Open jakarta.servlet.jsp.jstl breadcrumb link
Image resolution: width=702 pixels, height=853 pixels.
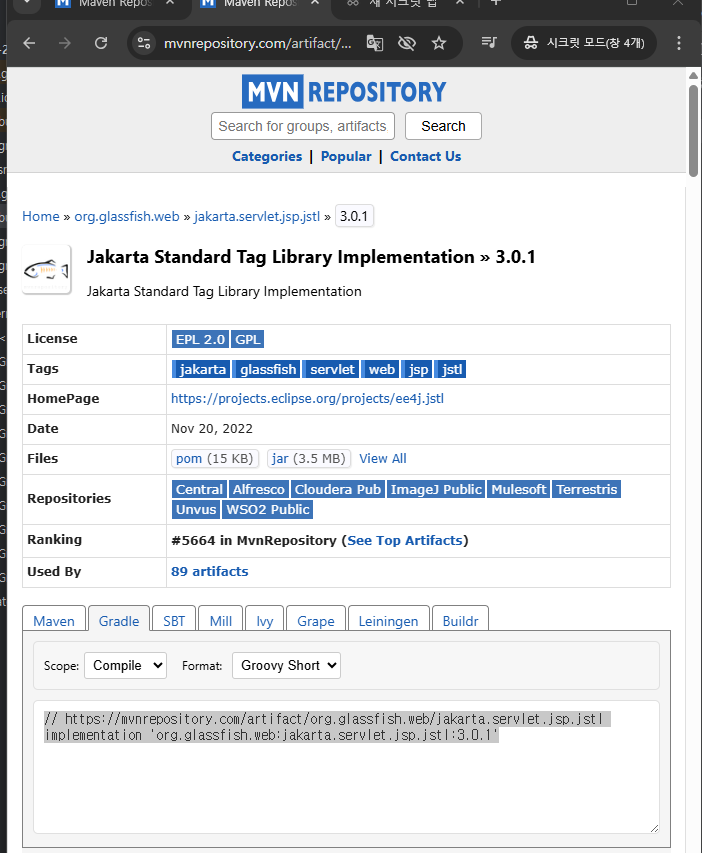click(x=257, y=217)
